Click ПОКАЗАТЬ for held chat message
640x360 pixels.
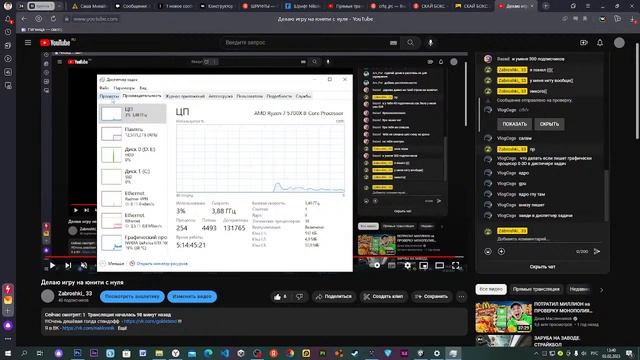514,124
